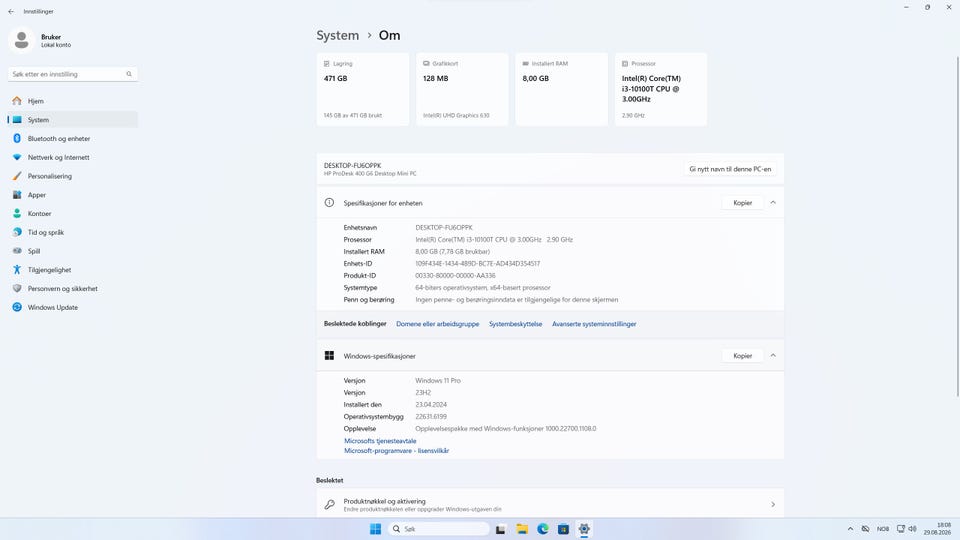This screenshot has height=540, width=960.
Task: Open the volume speaker tray icon
Action: 912,529
